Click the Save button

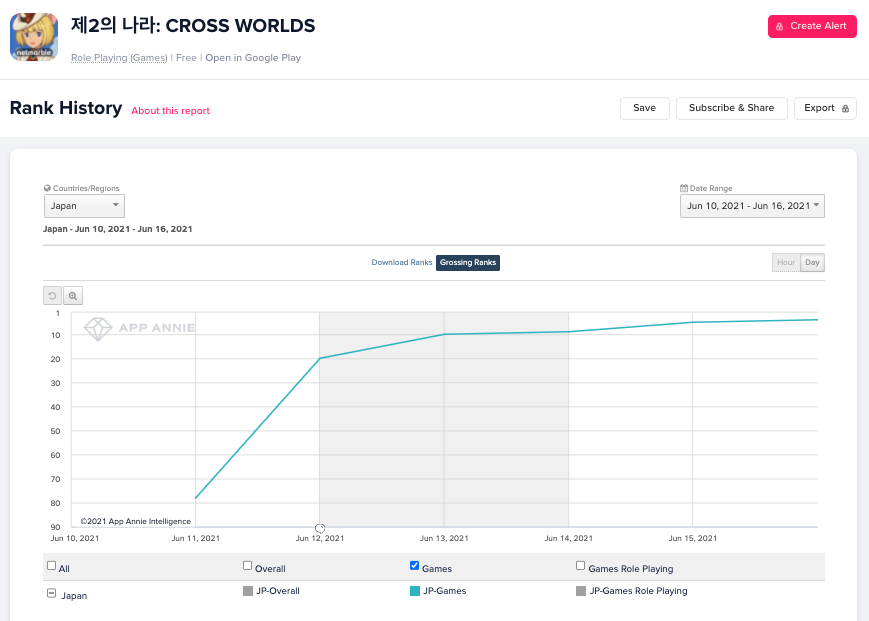645,108
